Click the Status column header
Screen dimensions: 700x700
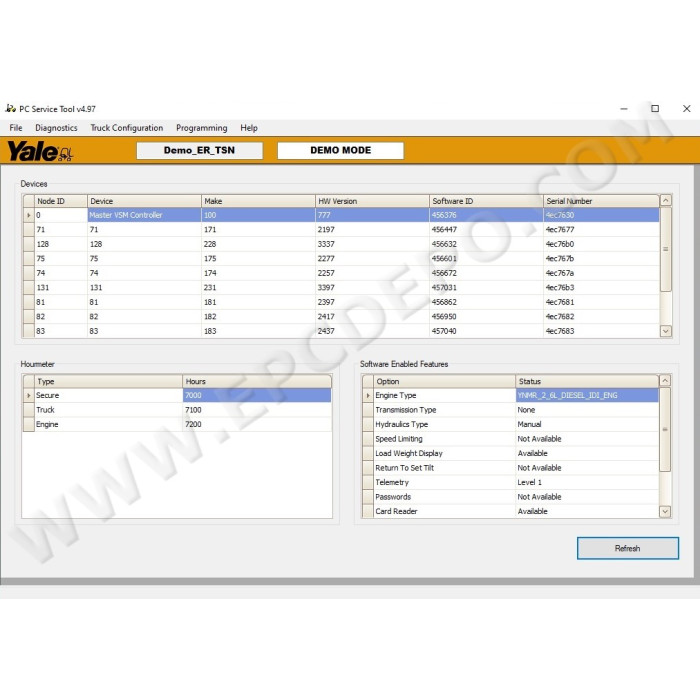coord(587,381)
